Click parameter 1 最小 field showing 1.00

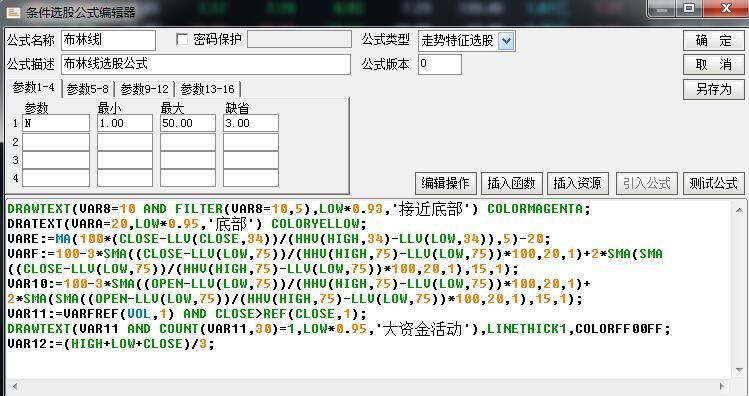click(125, 123)
